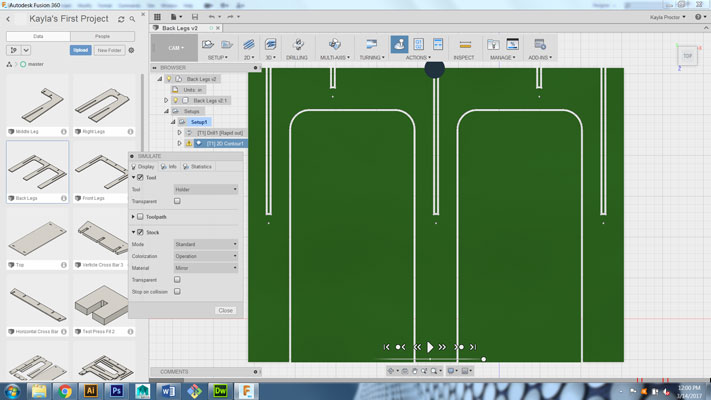The image size is (711, 400).
Task: Switch to the Display tab in Simulate
Action: pyautogui.click(x=143, y=166)
